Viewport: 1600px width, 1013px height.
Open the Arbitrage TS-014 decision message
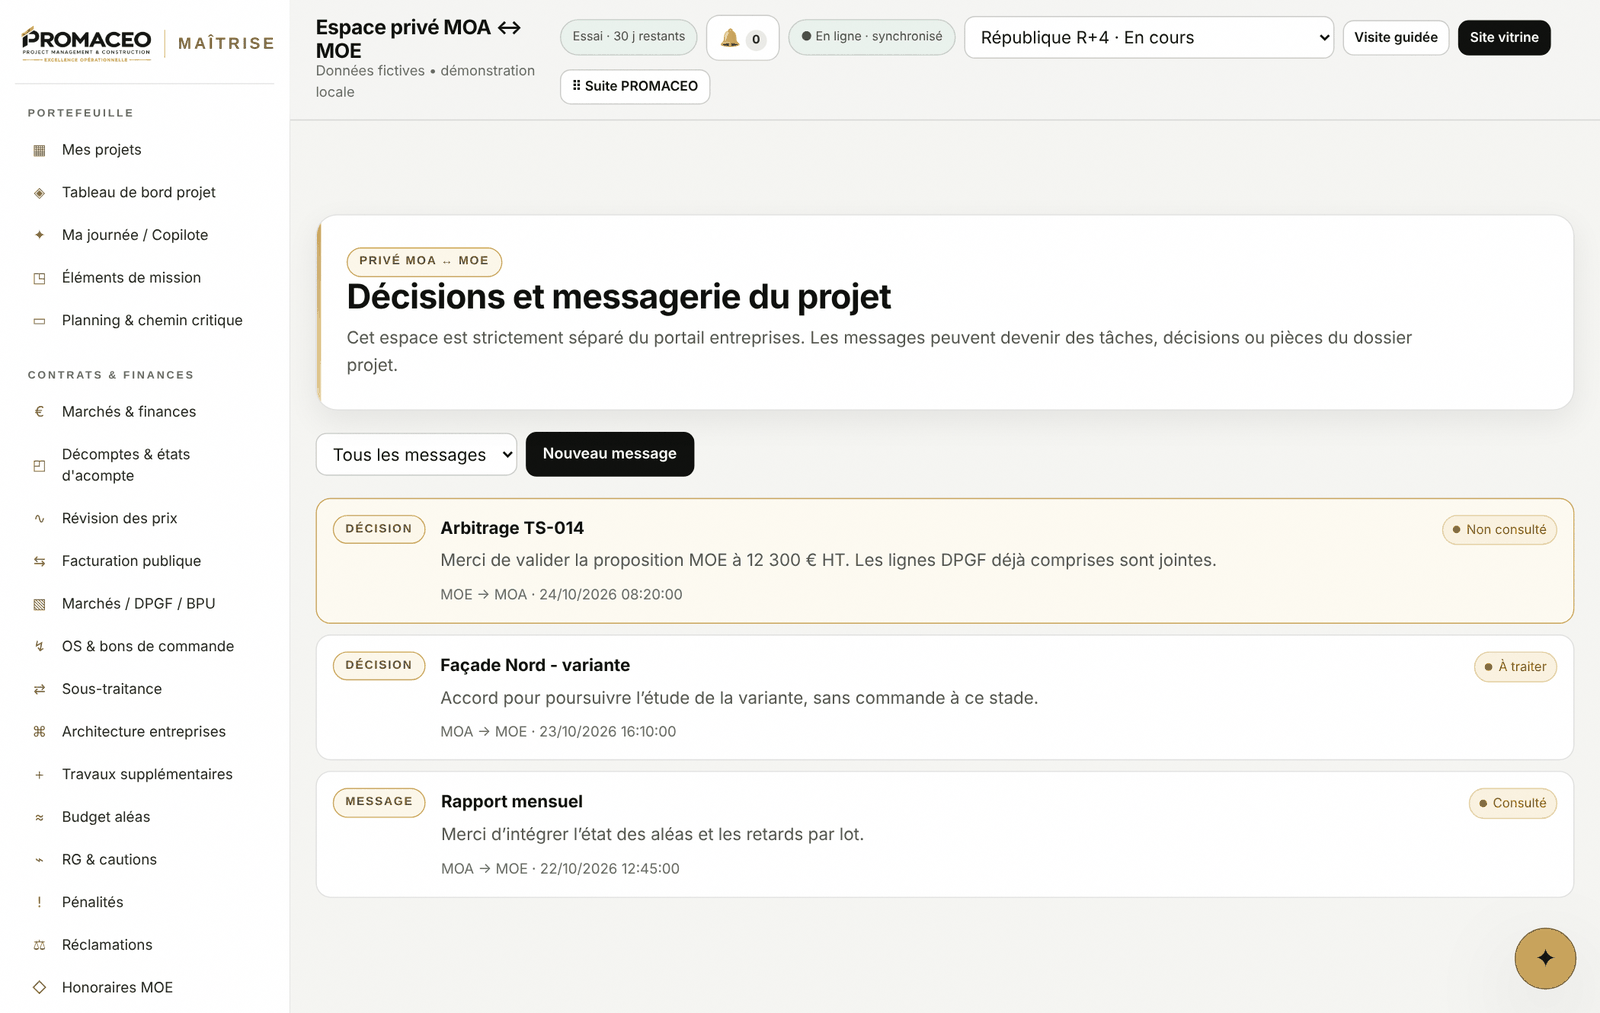point(944,561)
